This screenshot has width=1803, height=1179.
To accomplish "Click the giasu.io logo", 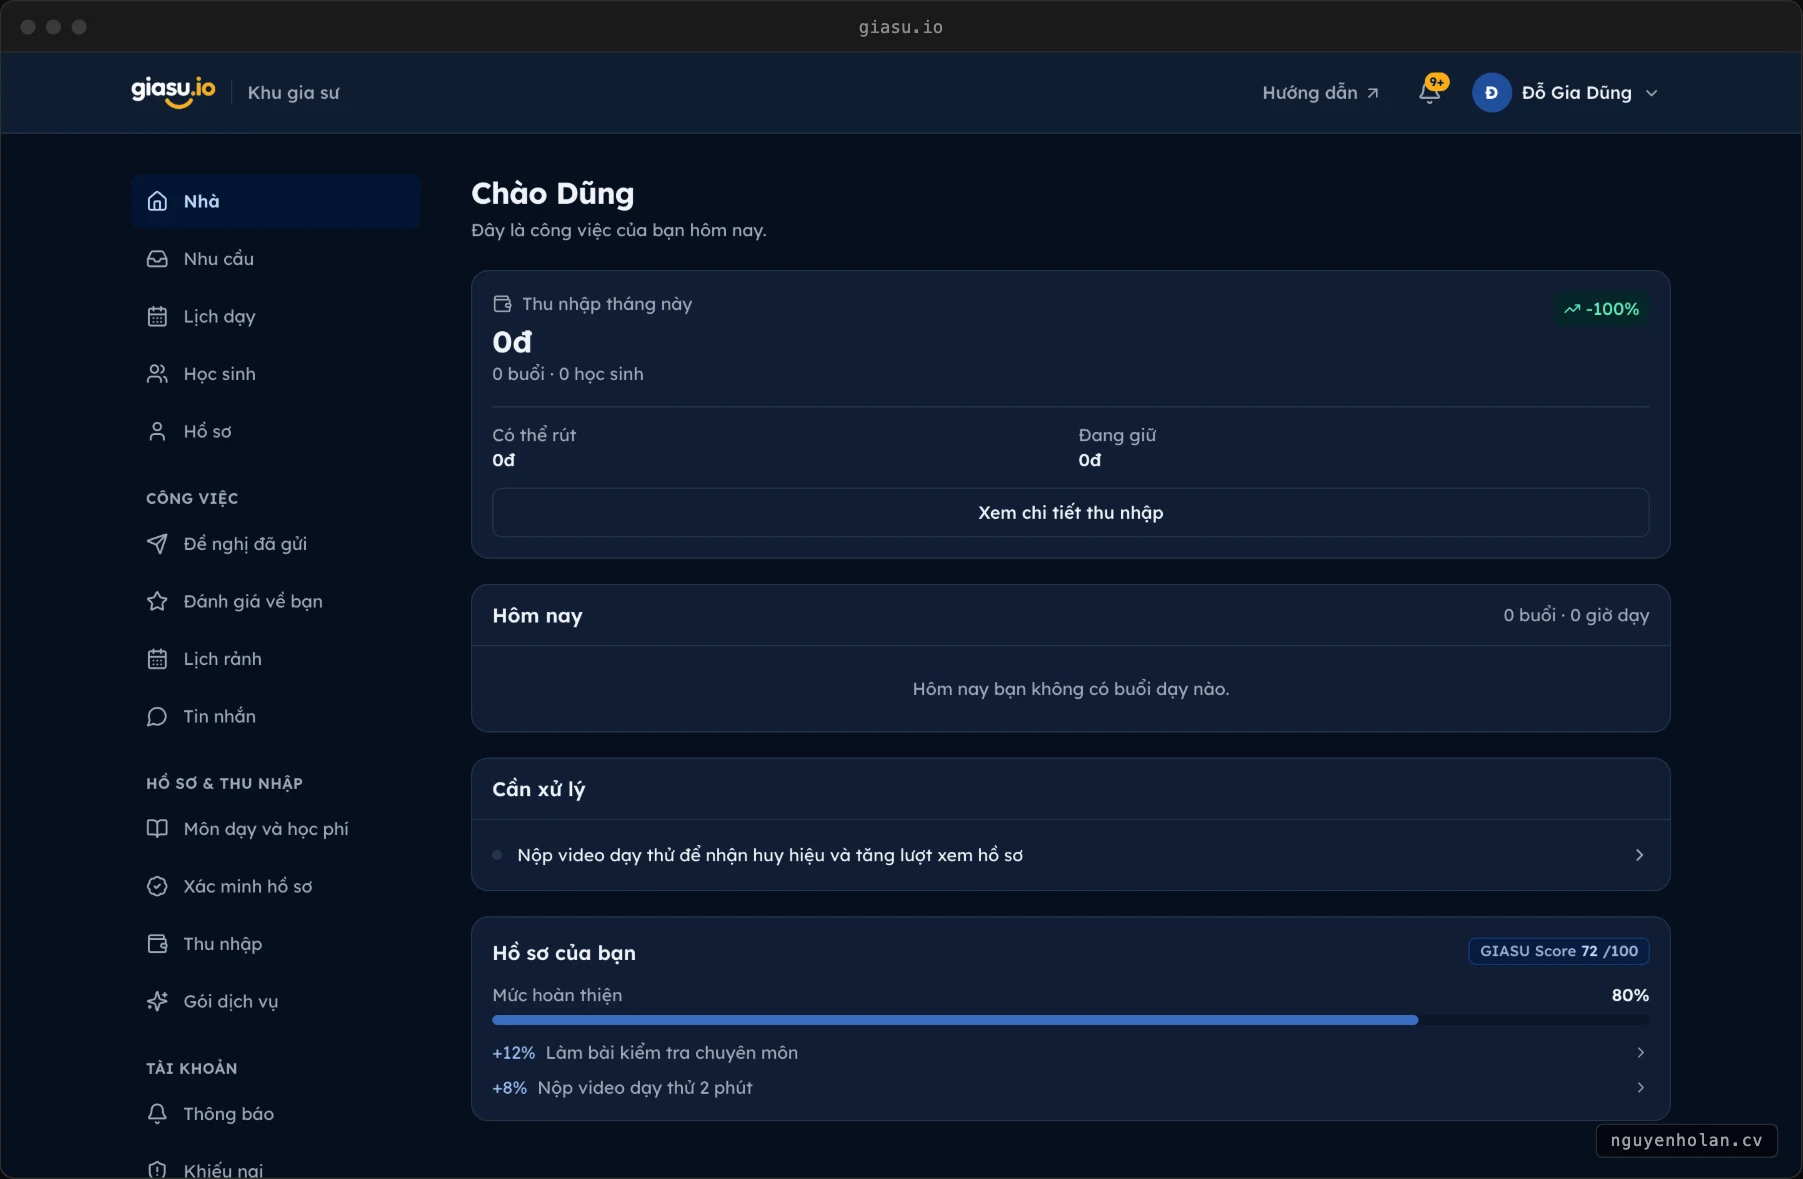I will point(173,92).
